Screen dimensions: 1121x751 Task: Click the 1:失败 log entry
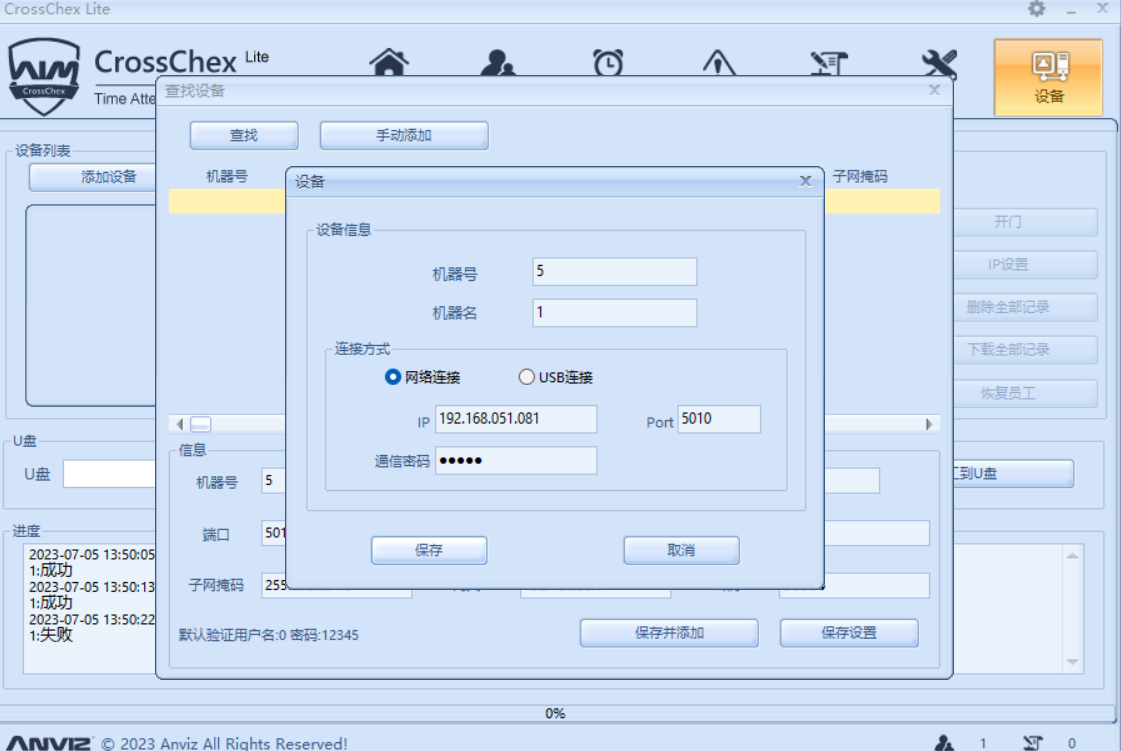pos(51,635)
